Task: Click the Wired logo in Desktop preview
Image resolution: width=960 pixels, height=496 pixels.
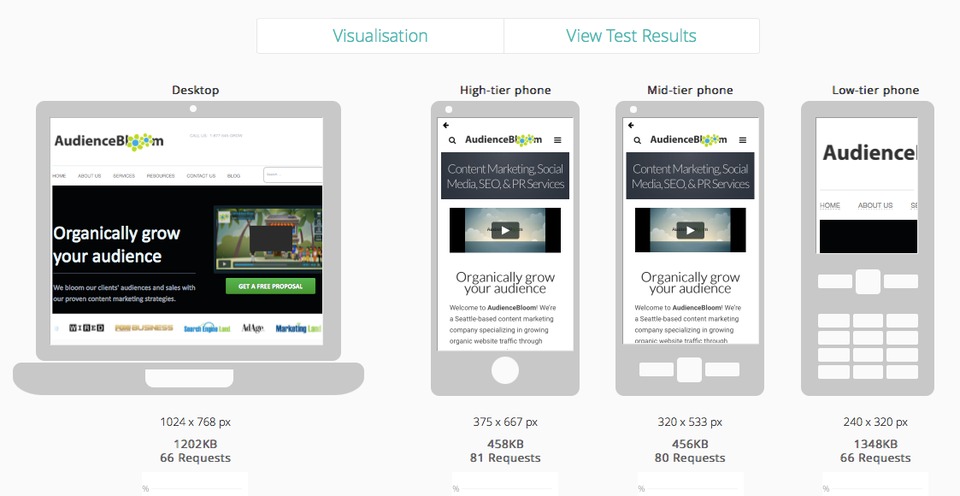Action: pos(86,328)
